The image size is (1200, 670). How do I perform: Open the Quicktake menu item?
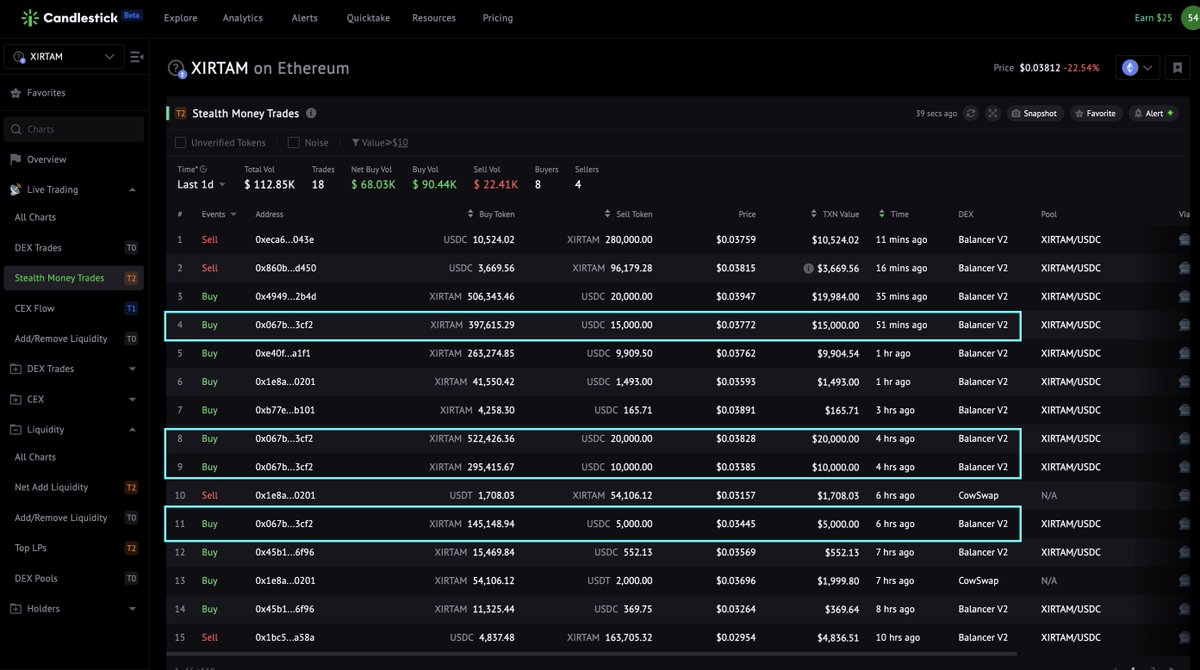pyautogui.click(x=368, y=18)
